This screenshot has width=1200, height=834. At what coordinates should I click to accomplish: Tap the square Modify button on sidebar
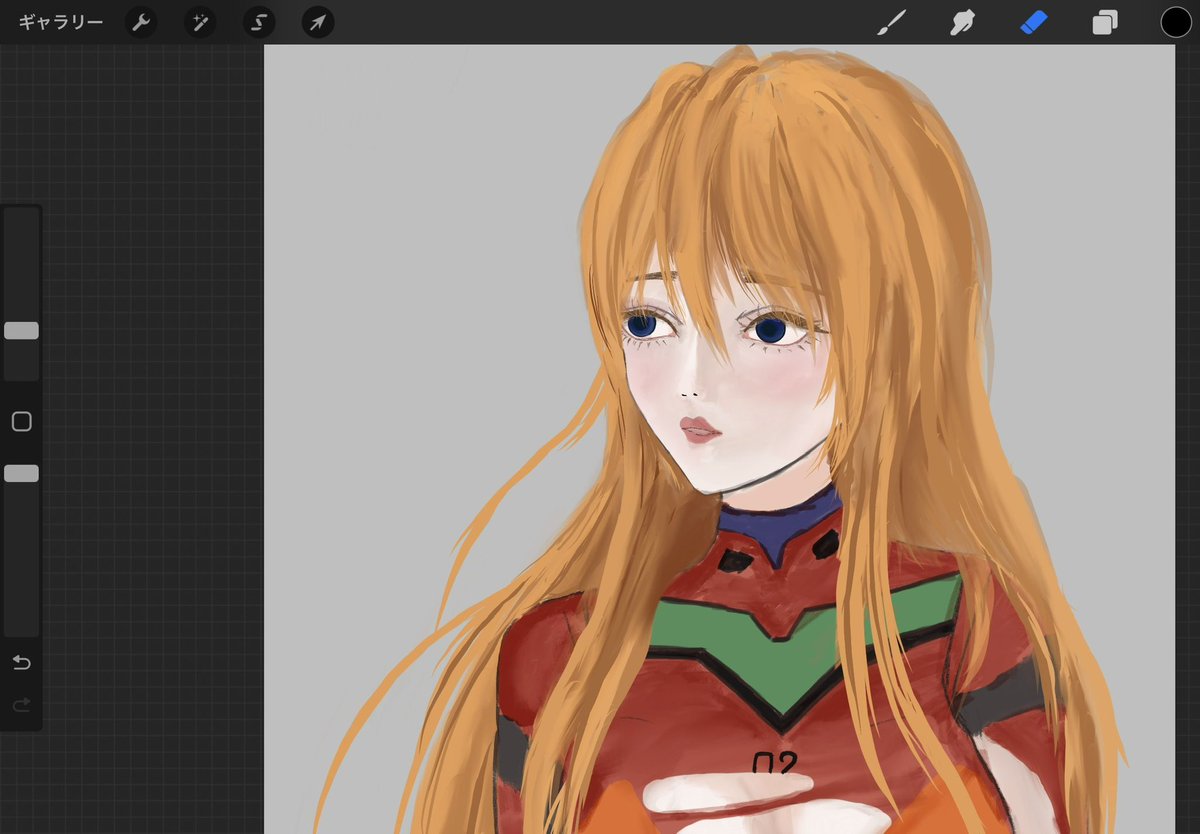point(21,422)
